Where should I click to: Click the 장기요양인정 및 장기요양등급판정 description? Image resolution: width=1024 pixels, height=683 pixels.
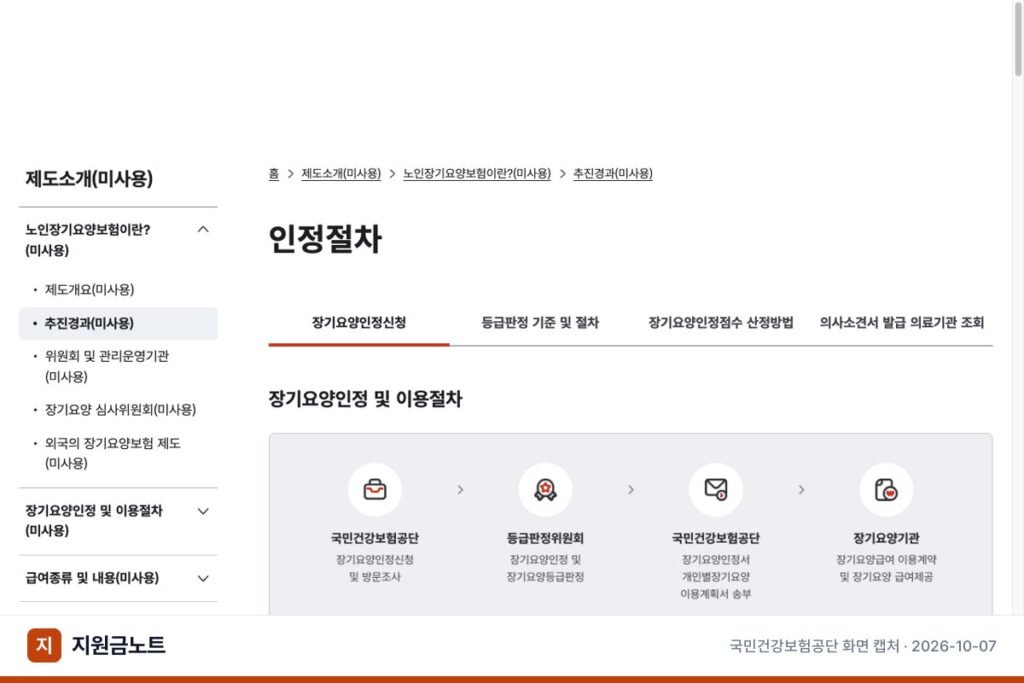click(545, 568)
